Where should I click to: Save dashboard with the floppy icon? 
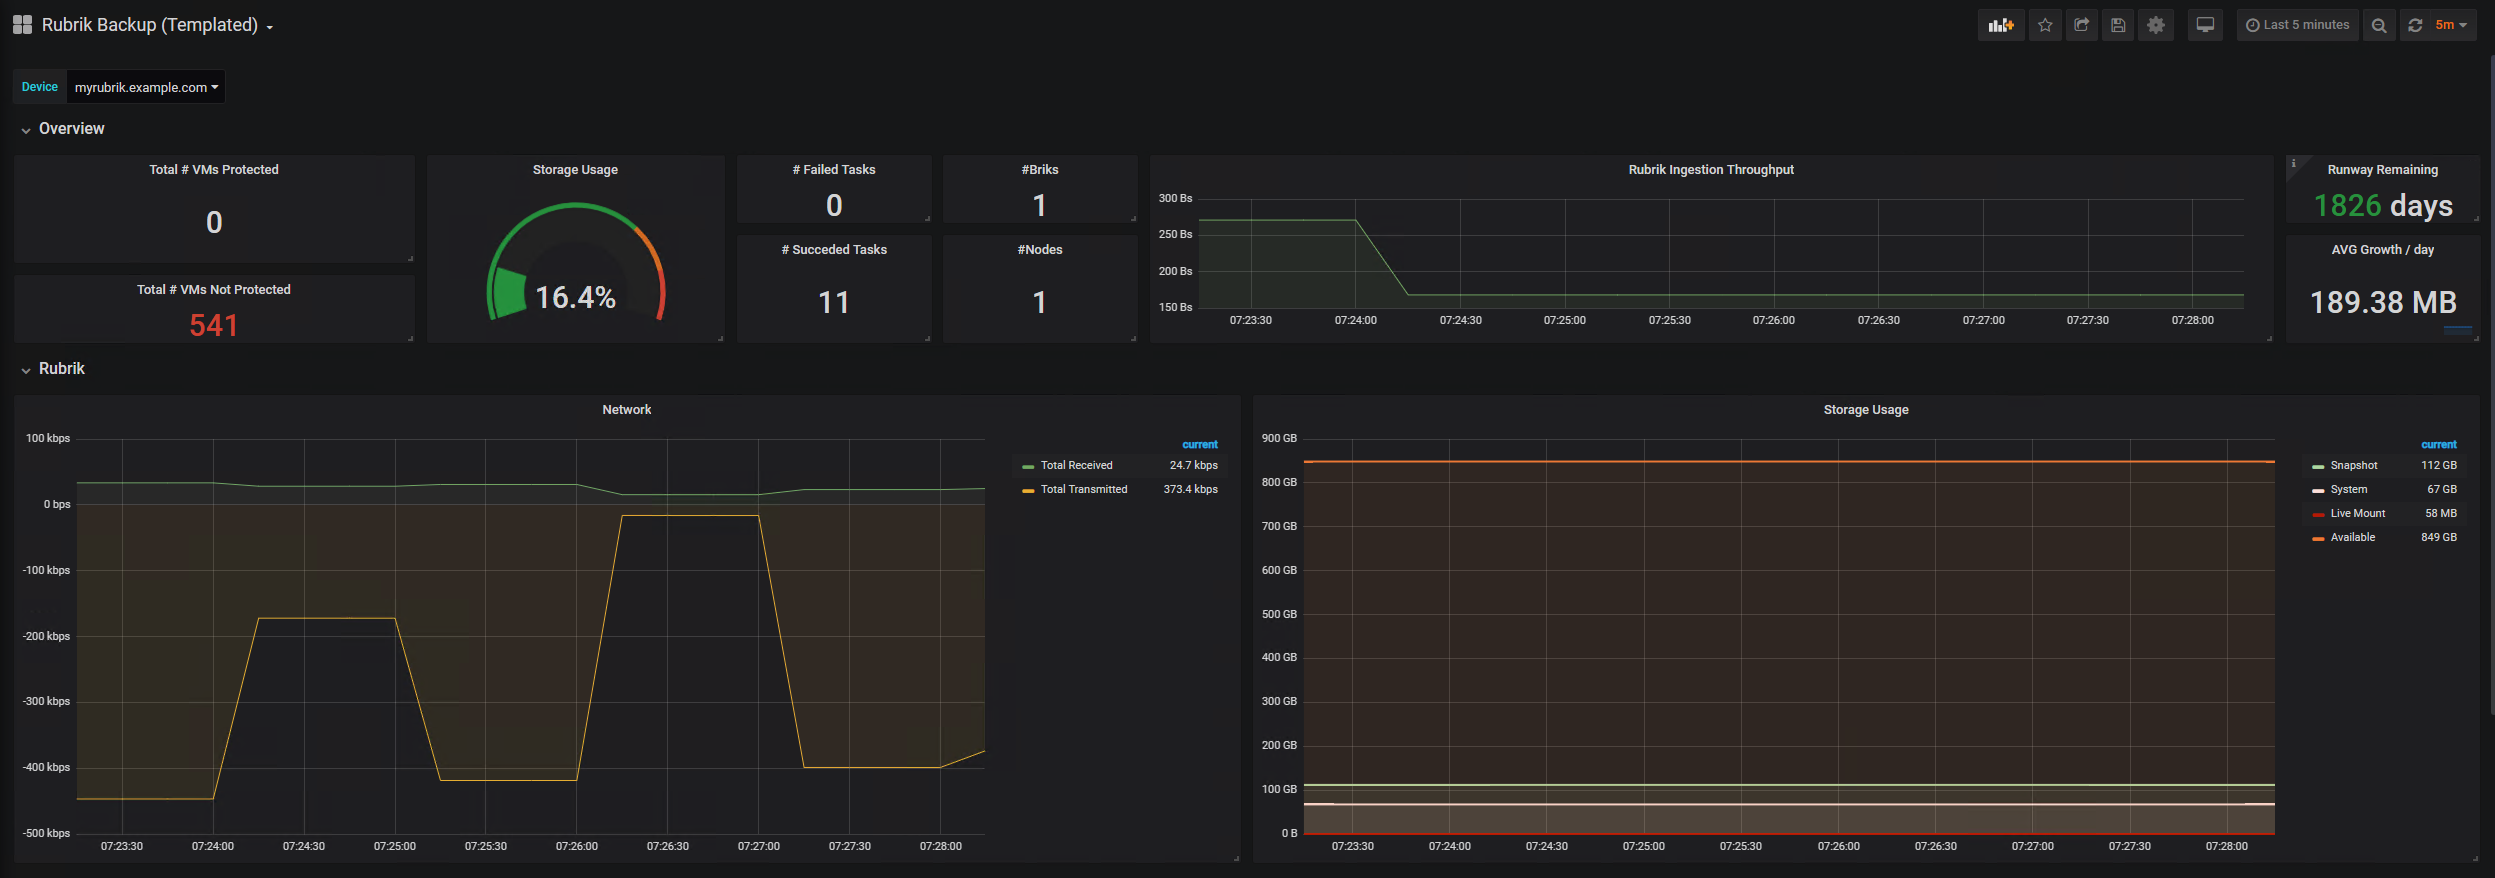click(2118, 25)
